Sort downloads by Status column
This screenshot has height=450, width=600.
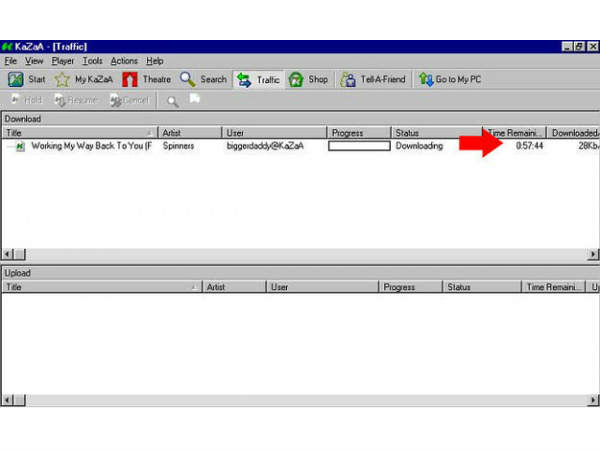coord(437,133)
